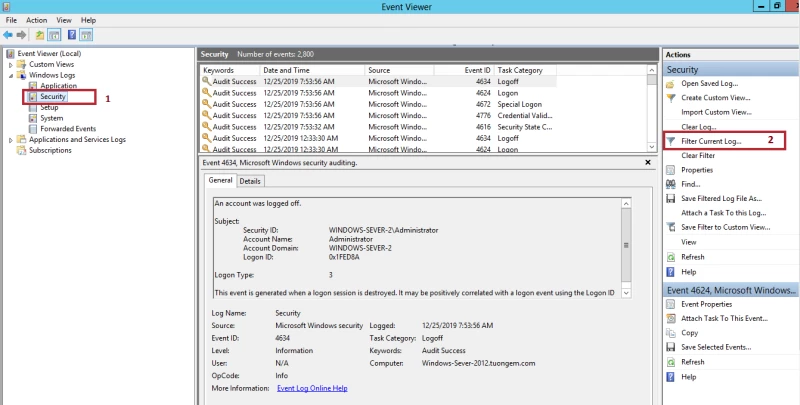Sort by the Source column header
Image resolution: width=800 pixels, height=405 pixels.
coord(399,70)
